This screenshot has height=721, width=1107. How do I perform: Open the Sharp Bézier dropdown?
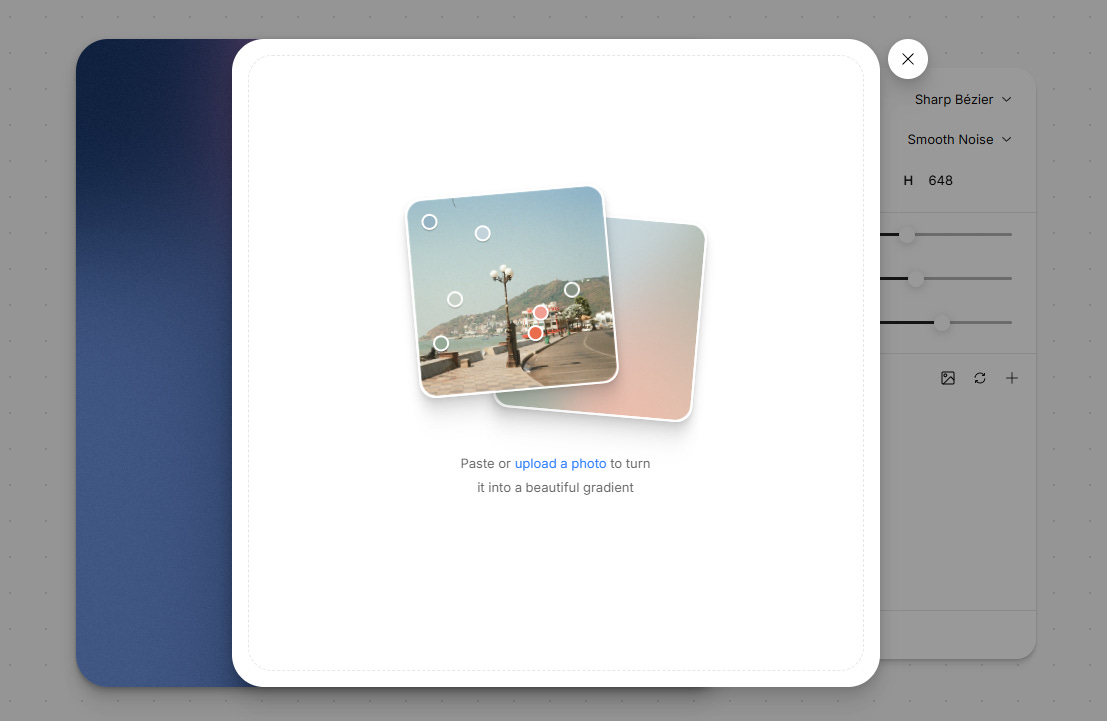(963, 100)
